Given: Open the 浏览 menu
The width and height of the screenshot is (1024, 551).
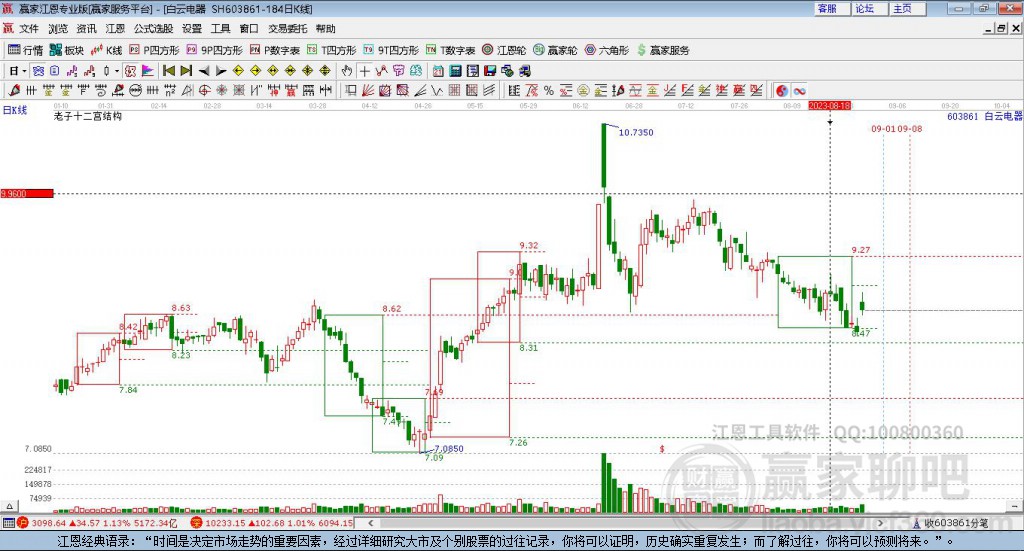Looking at the screenshot, I should coord(57,29).
